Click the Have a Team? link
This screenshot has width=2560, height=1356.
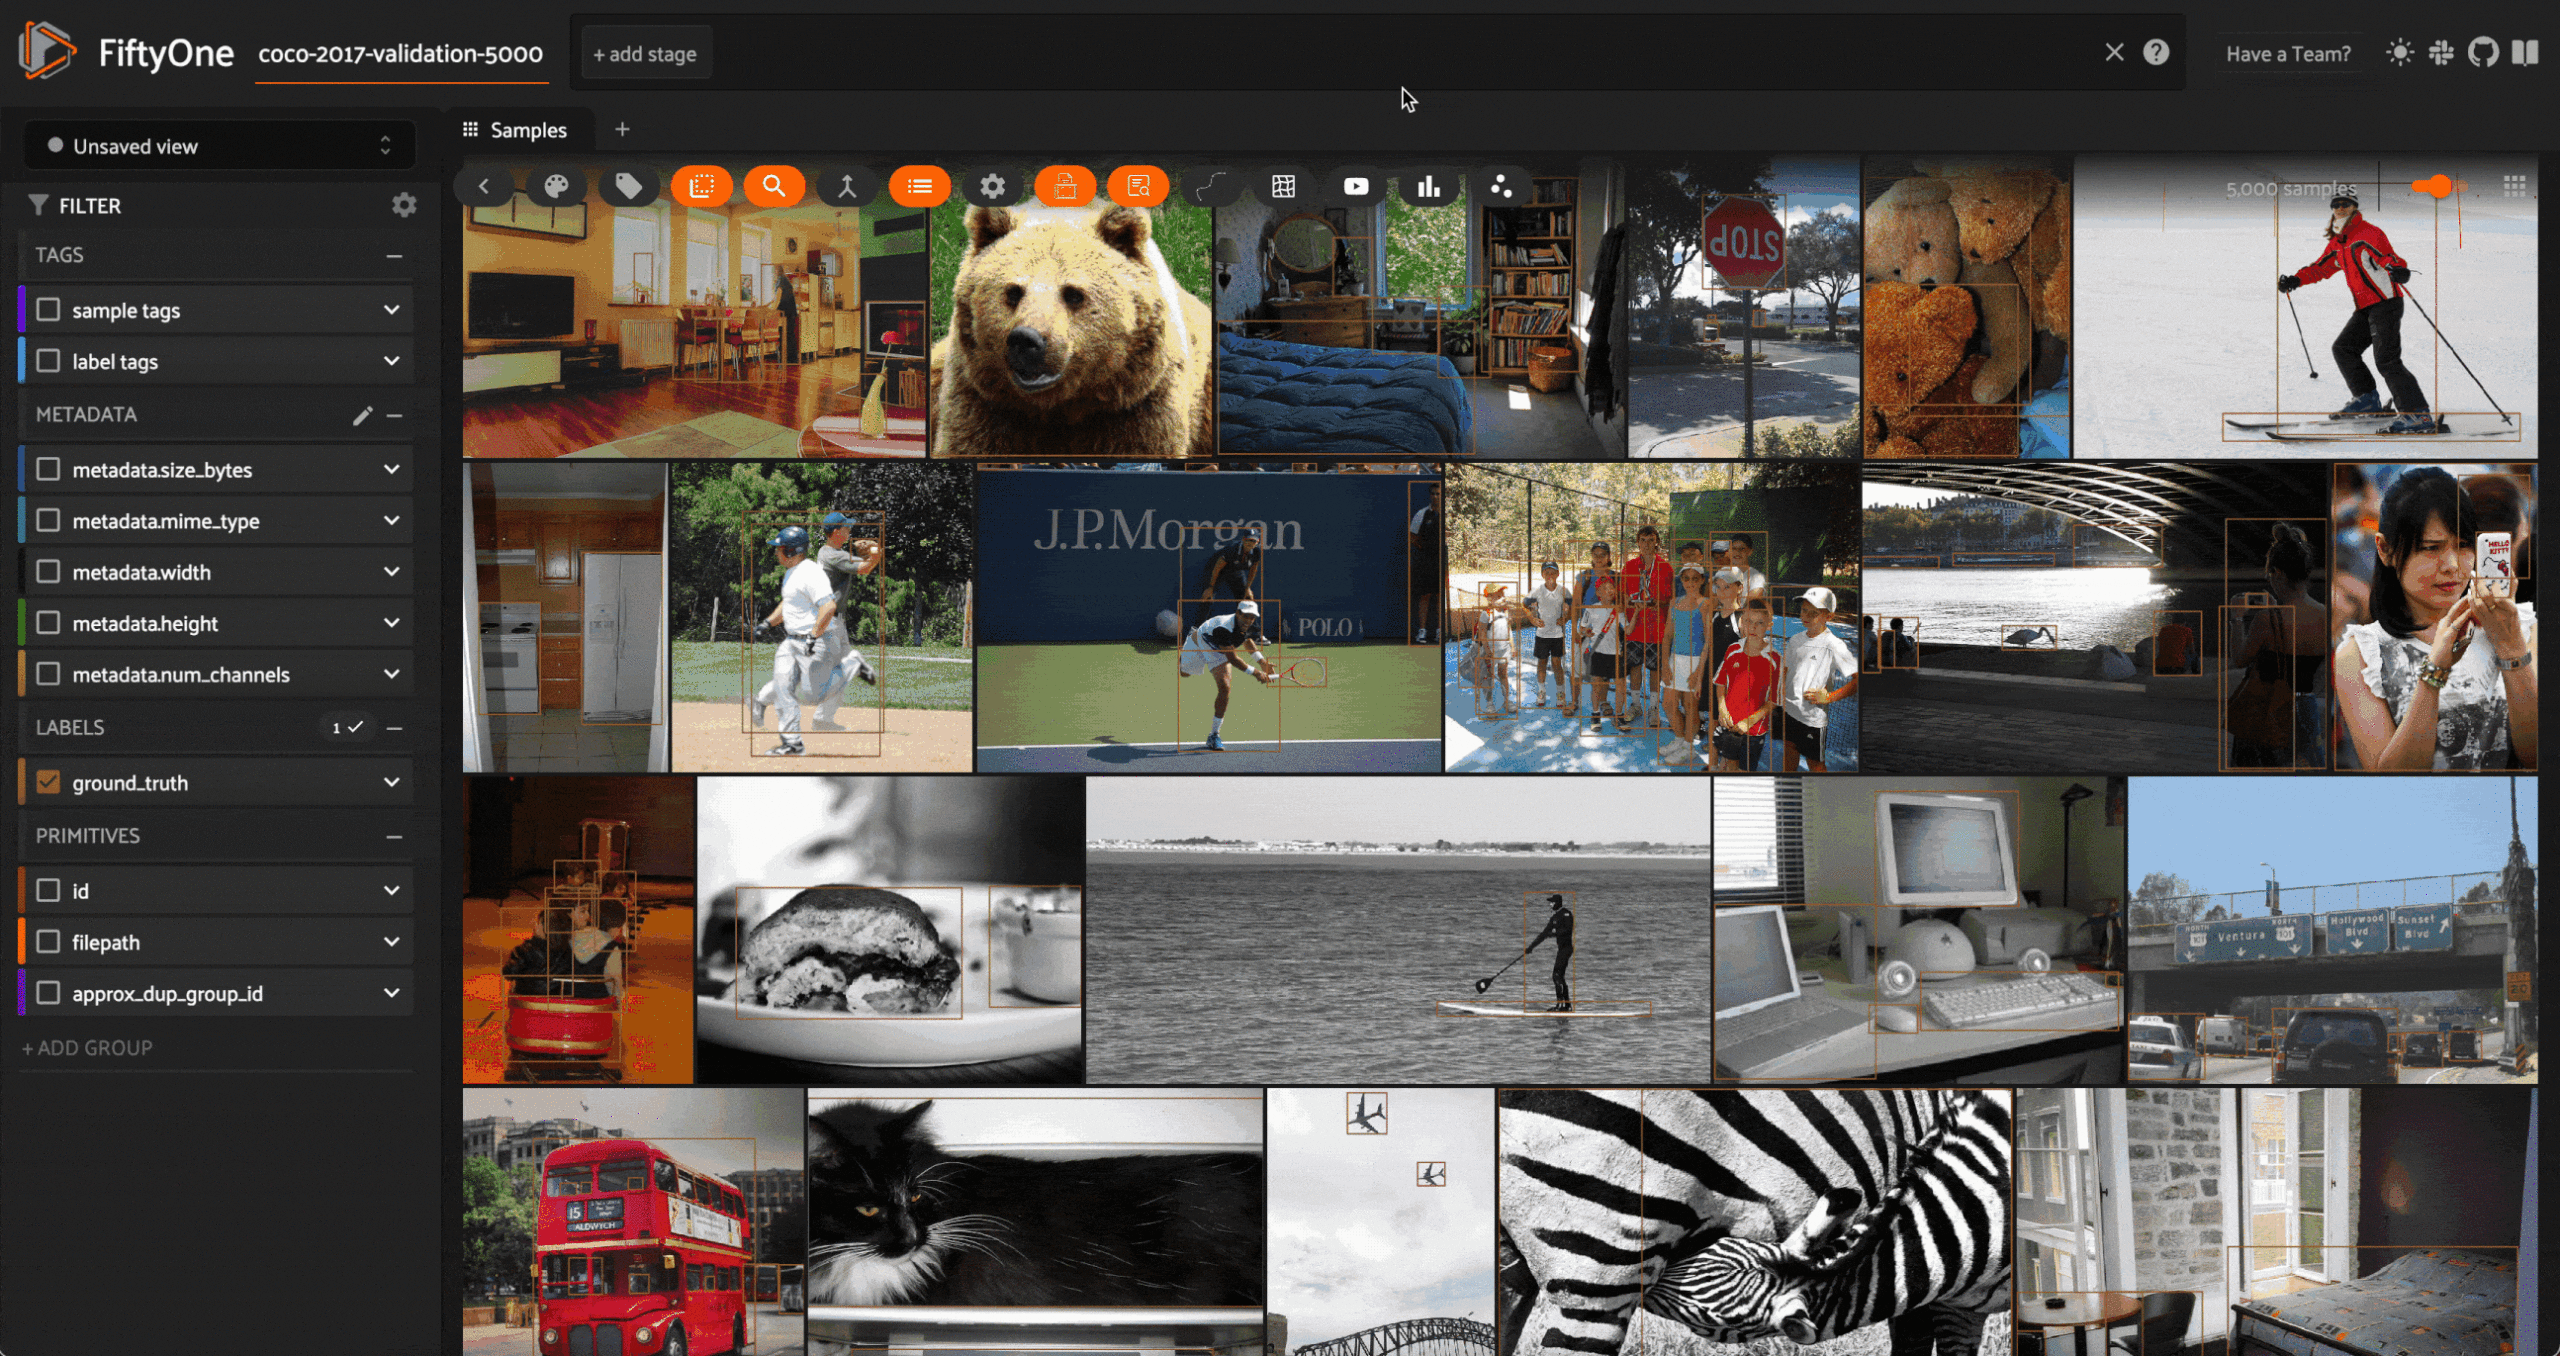pos(2287,54)
